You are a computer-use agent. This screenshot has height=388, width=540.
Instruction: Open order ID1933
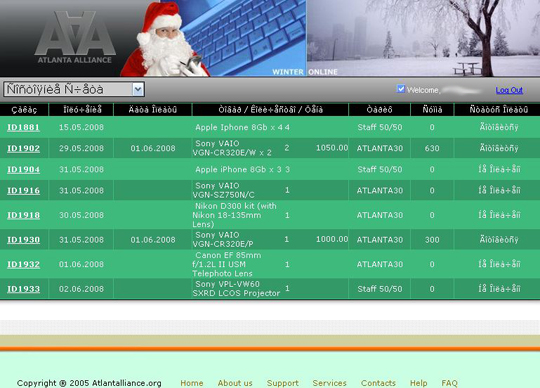[x=23, y=289]
